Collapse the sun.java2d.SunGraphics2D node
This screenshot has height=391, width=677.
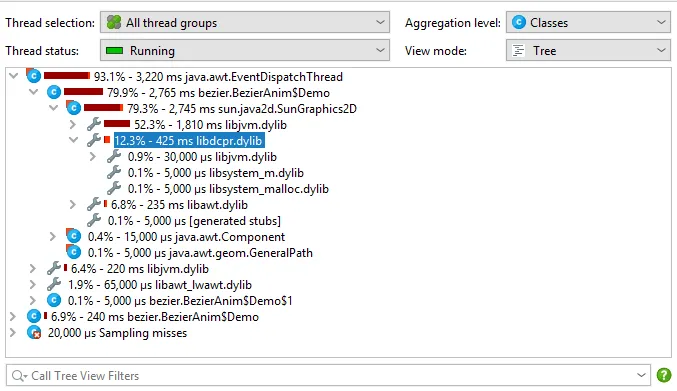click(x=54, y=108)
